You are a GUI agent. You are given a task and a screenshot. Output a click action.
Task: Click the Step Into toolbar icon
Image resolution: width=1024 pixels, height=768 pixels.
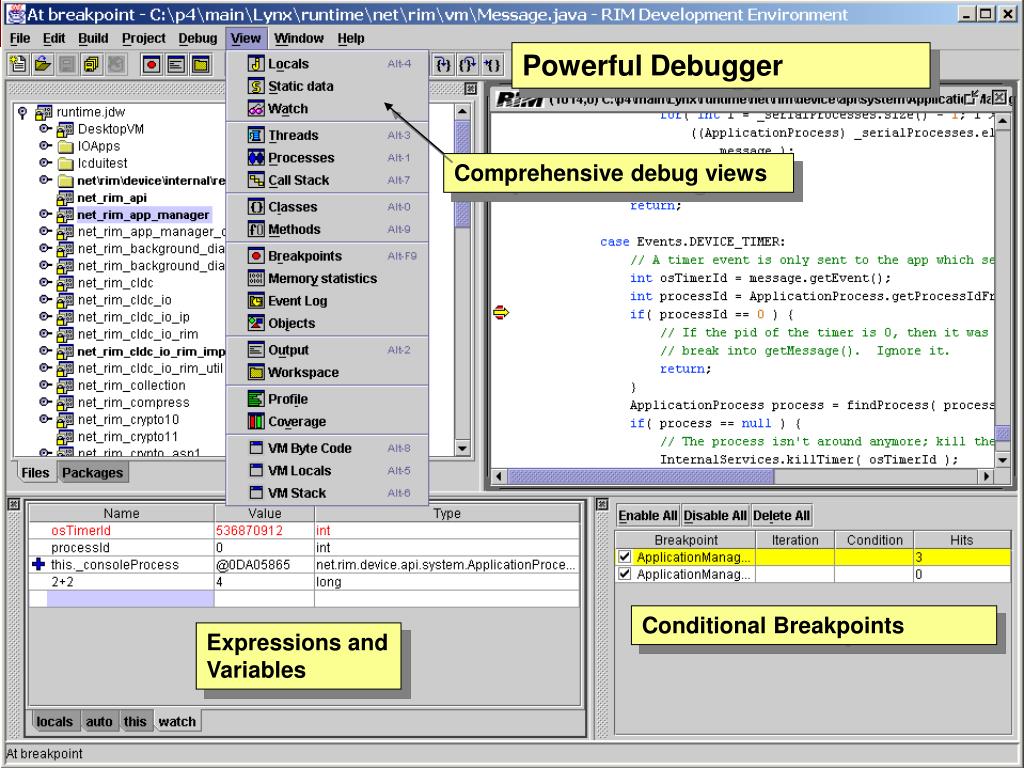click(x=443, y=64)
